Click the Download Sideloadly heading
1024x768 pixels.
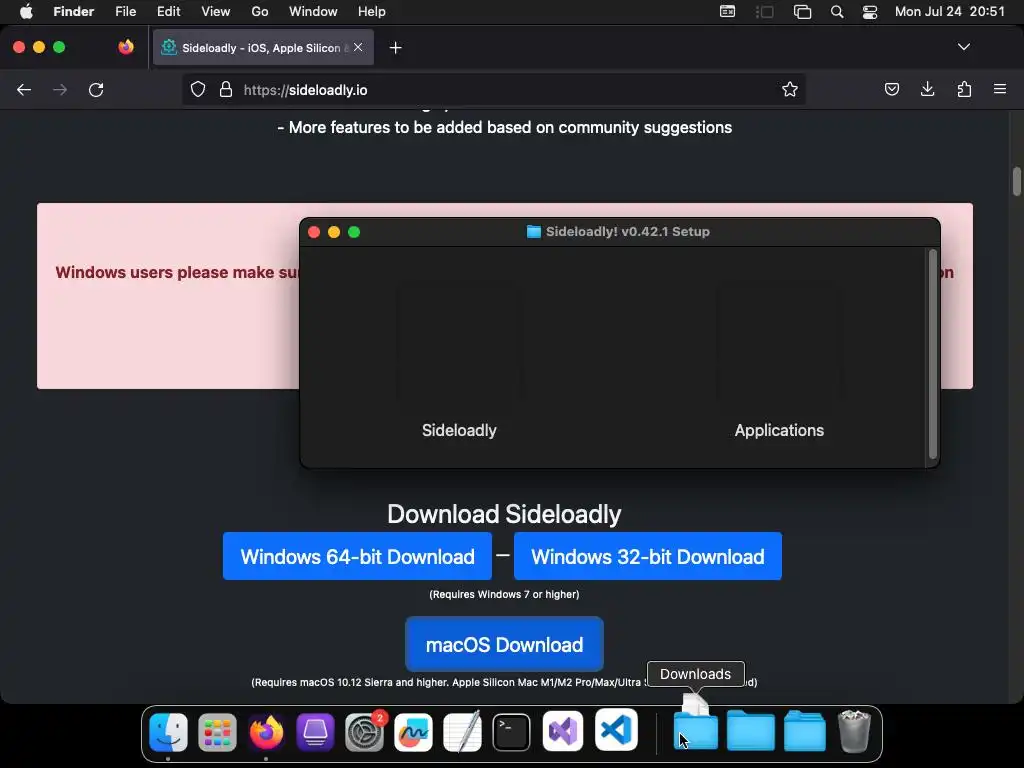click(x=504, y=514)
